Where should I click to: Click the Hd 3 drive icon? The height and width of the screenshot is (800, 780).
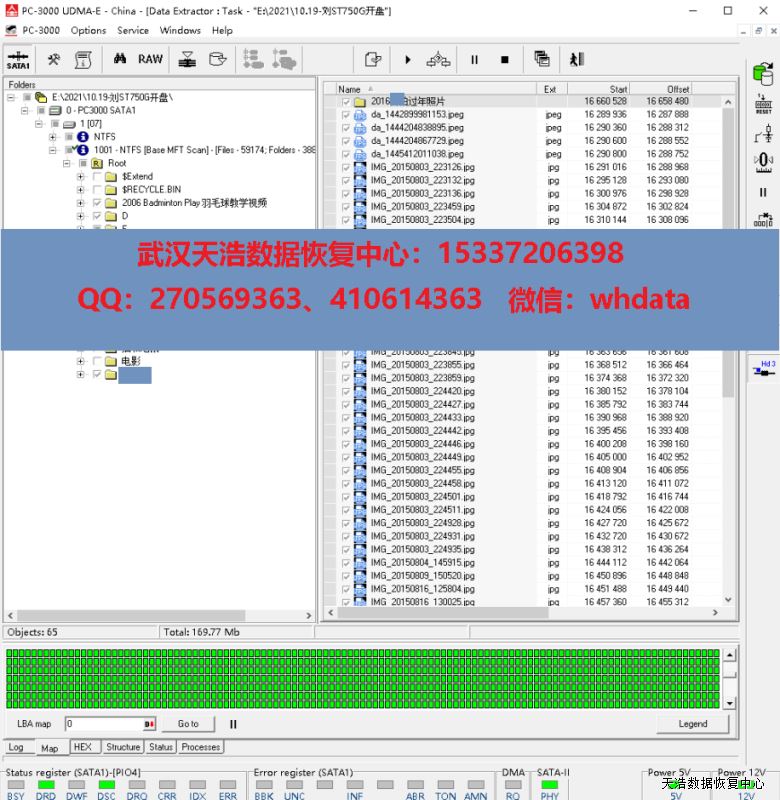(763, 369)
